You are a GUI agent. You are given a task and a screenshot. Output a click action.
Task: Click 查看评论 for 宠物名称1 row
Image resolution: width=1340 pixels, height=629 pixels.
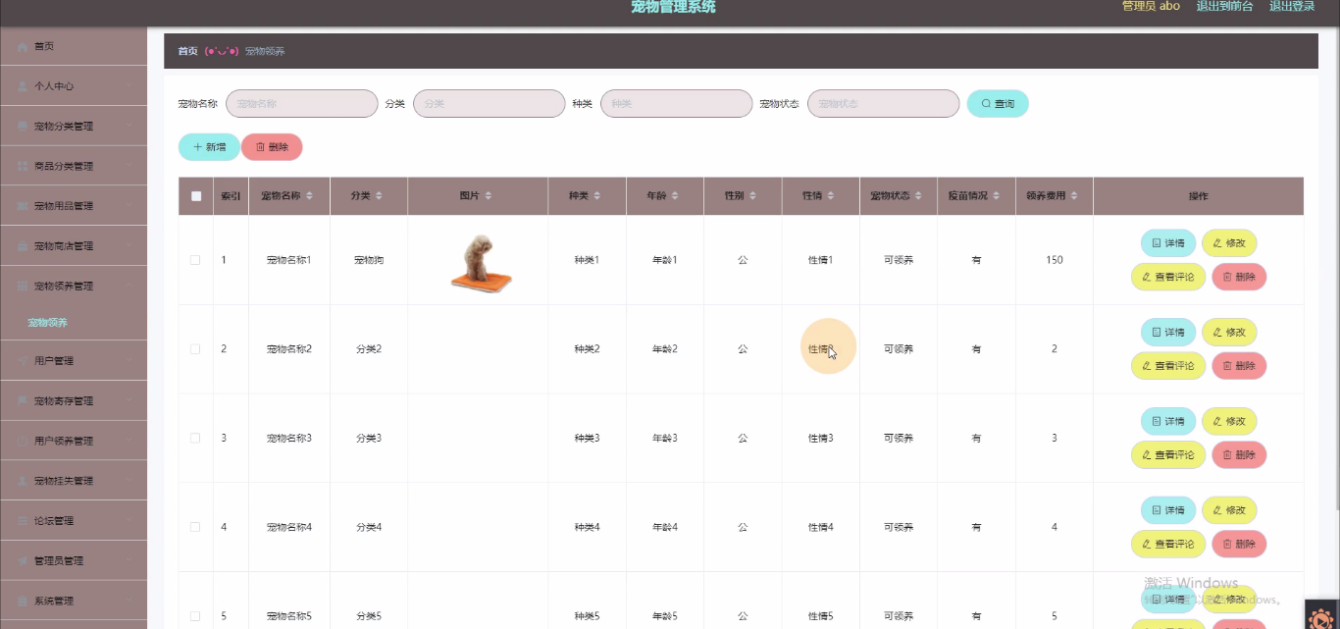tap(1168, 277)
